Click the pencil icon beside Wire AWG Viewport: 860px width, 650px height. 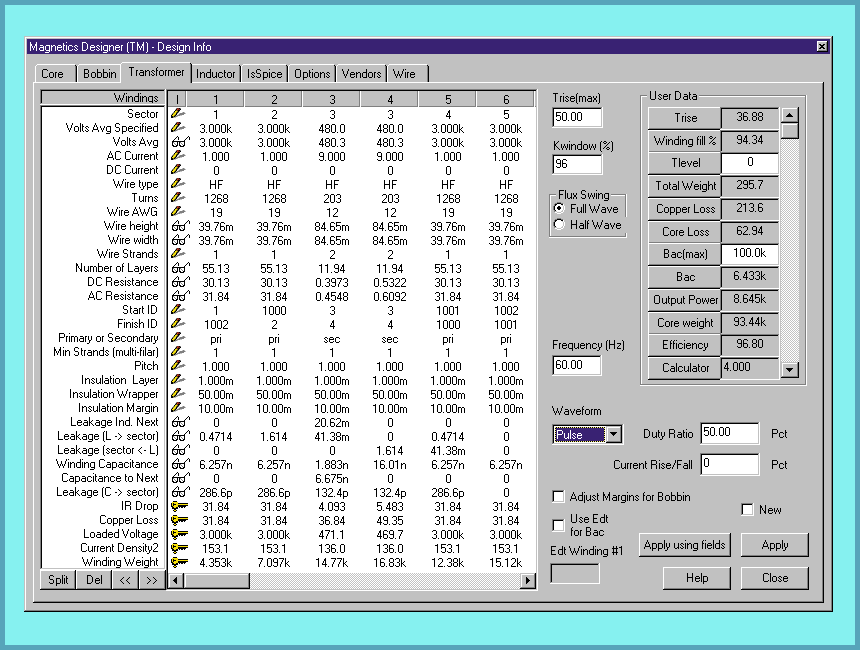pos(178,212)
